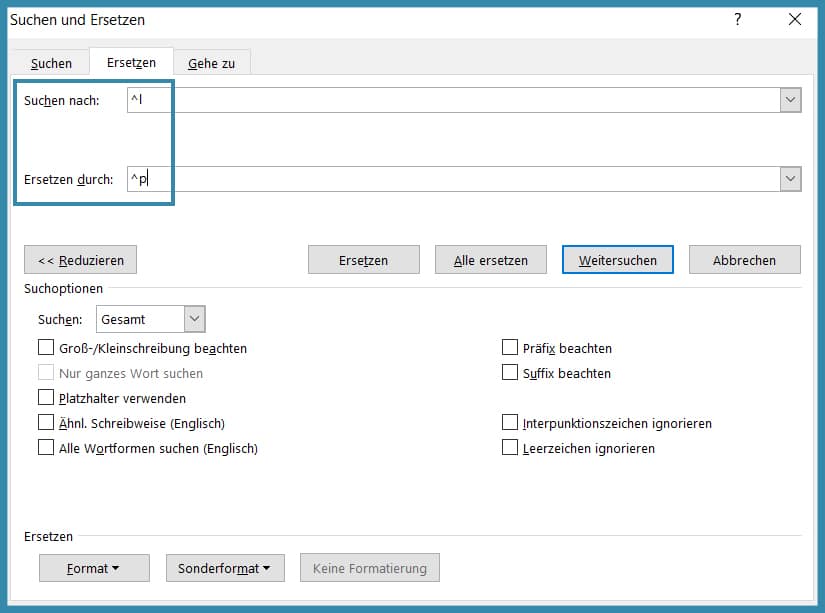Image resolution: width=825 pixels, height=613 pixels.
Task: Click into the Ersetzen durch text field
Action: coord(450,179)
